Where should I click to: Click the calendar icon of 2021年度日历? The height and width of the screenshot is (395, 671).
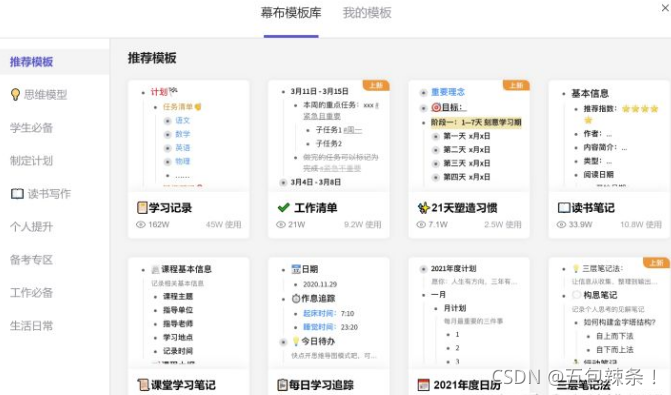[x=423, y=385]
